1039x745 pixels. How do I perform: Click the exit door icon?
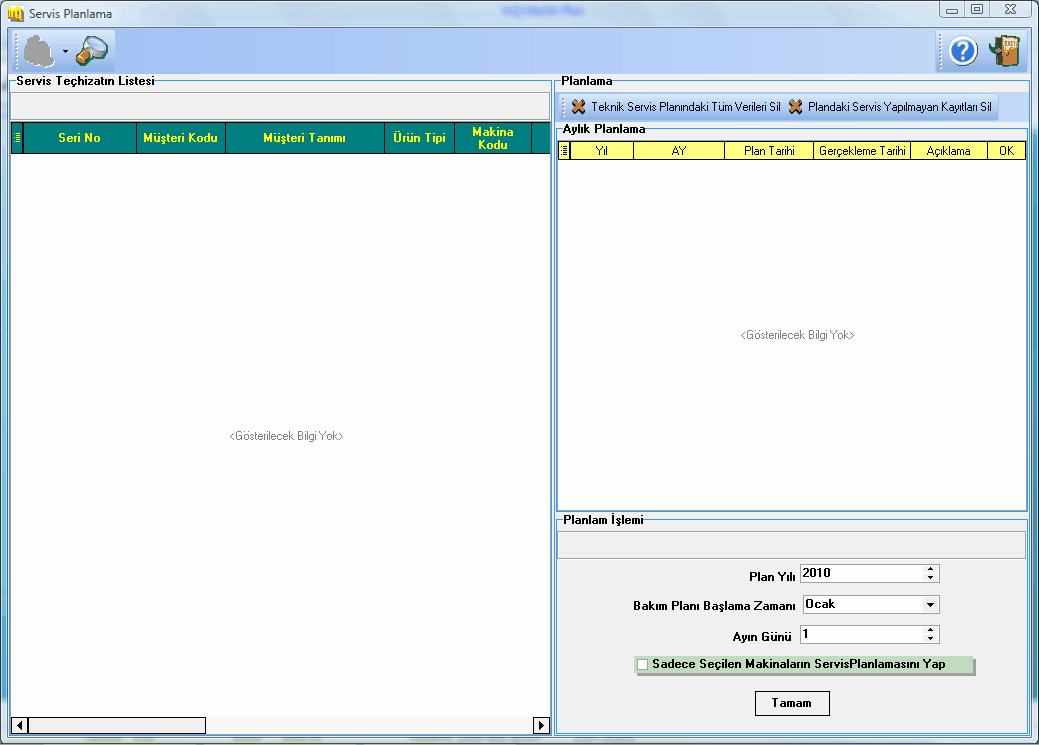click(1005, 51)
